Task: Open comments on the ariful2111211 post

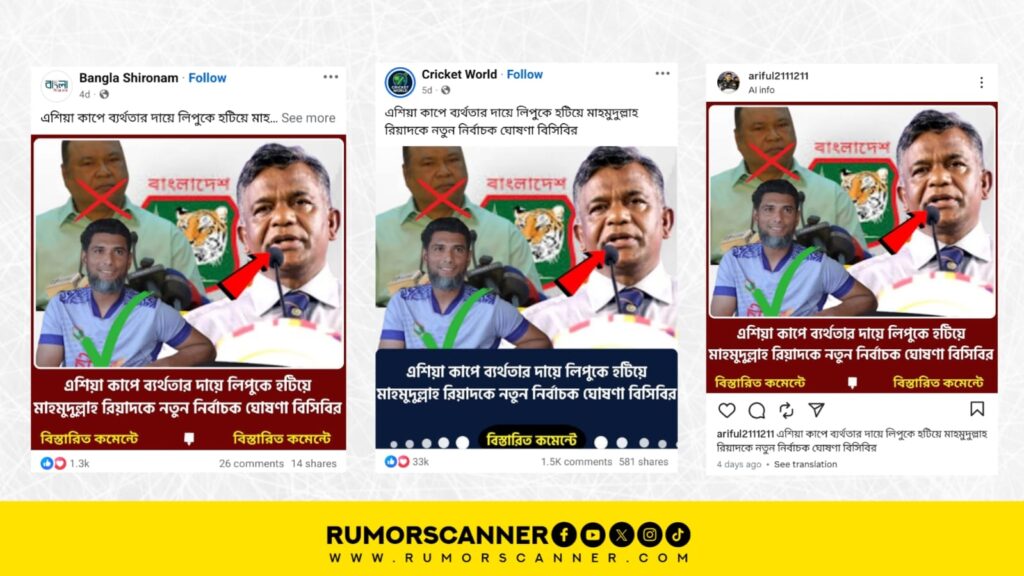Action: coord(757,410)
